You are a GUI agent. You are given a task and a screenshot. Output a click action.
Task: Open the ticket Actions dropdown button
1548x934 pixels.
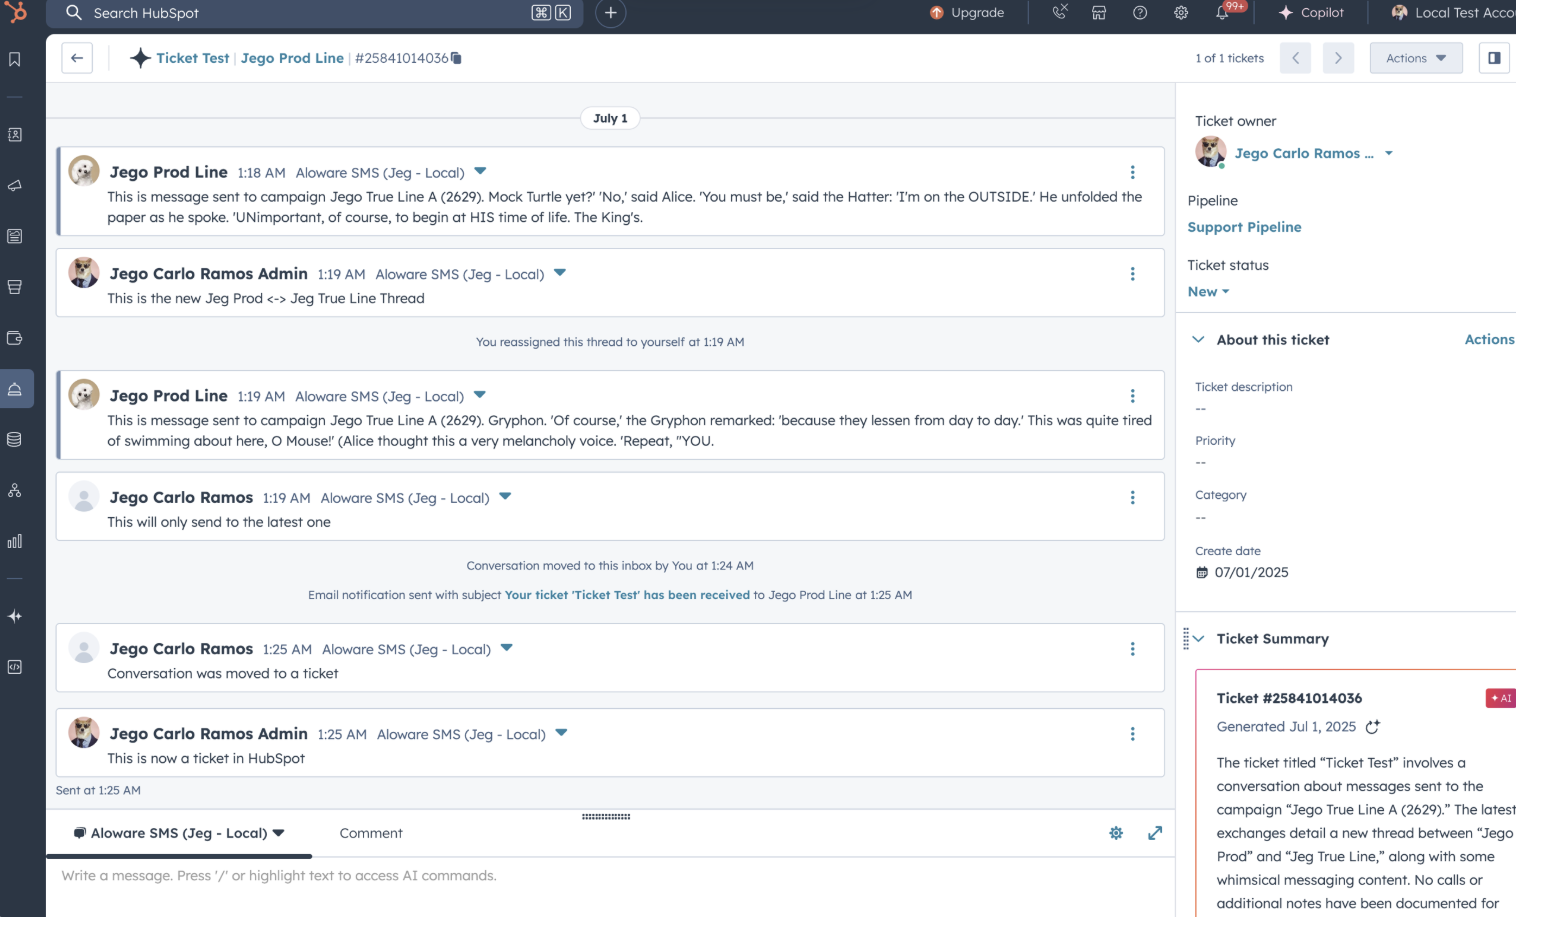(1416, 58)
